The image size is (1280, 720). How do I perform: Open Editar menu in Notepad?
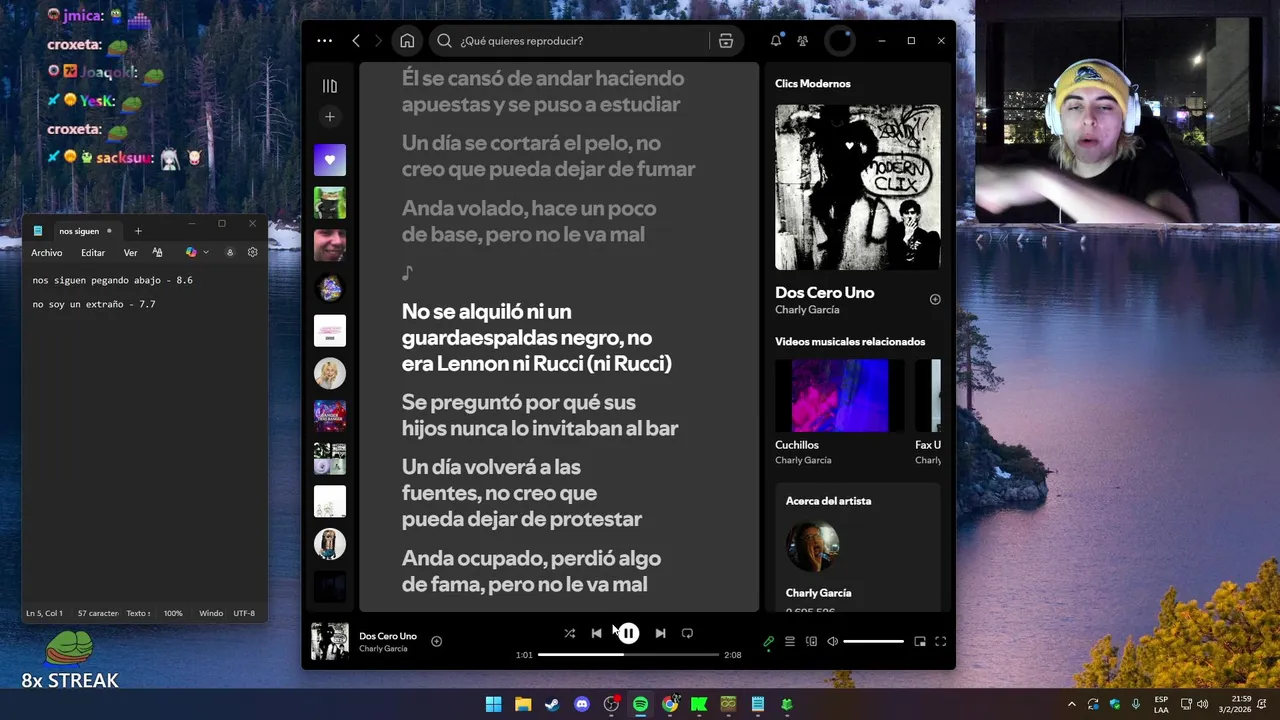93,253
